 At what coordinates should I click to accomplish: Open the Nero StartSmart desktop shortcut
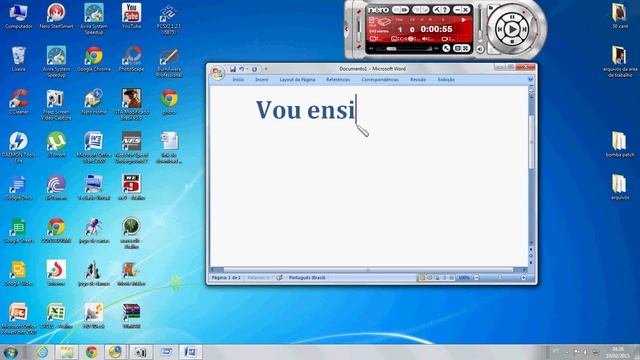click(x=56, y=16)
